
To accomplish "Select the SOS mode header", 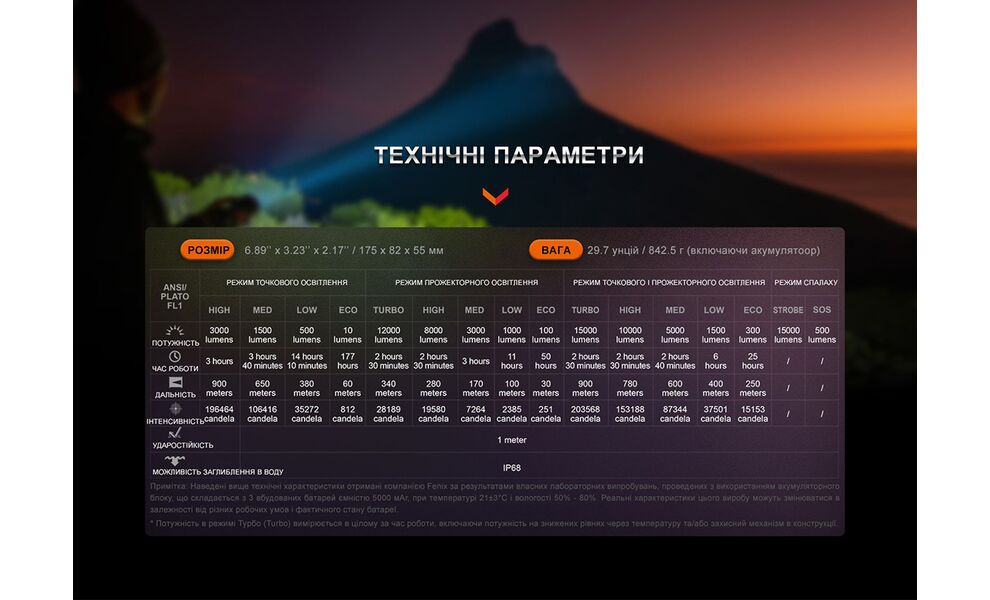I will (824, 310).
